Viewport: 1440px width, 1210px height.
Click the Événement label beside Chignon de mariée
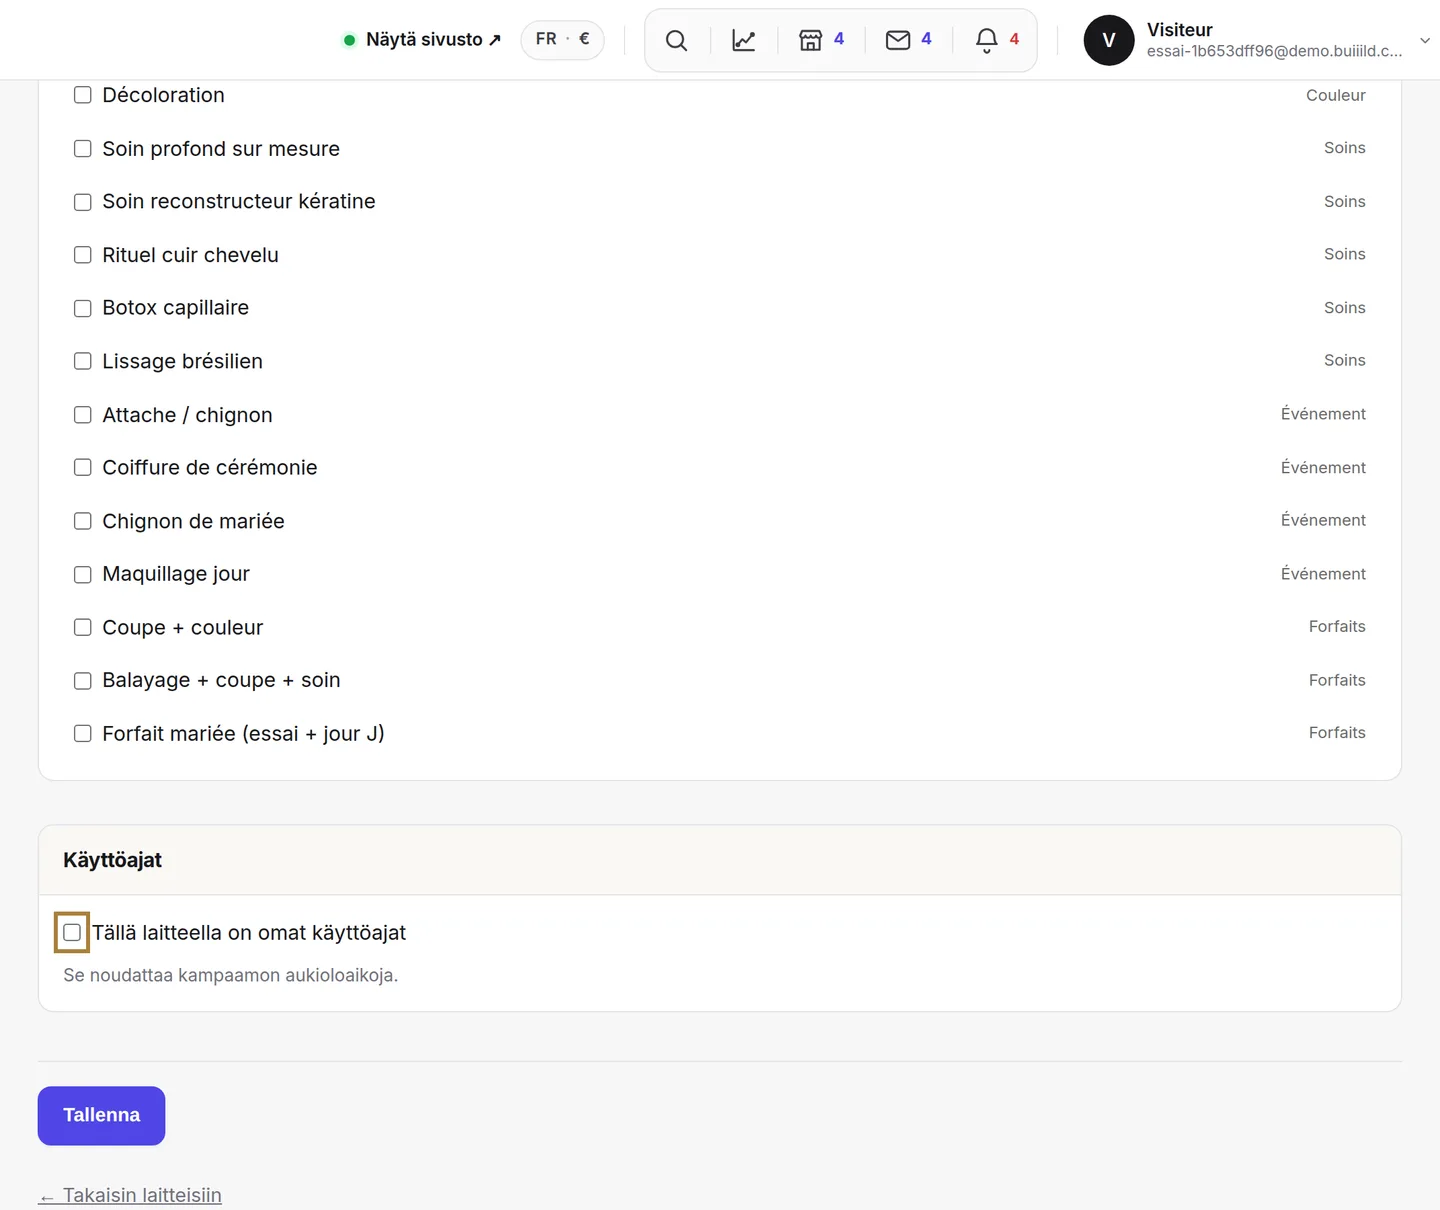(1323, 520)
